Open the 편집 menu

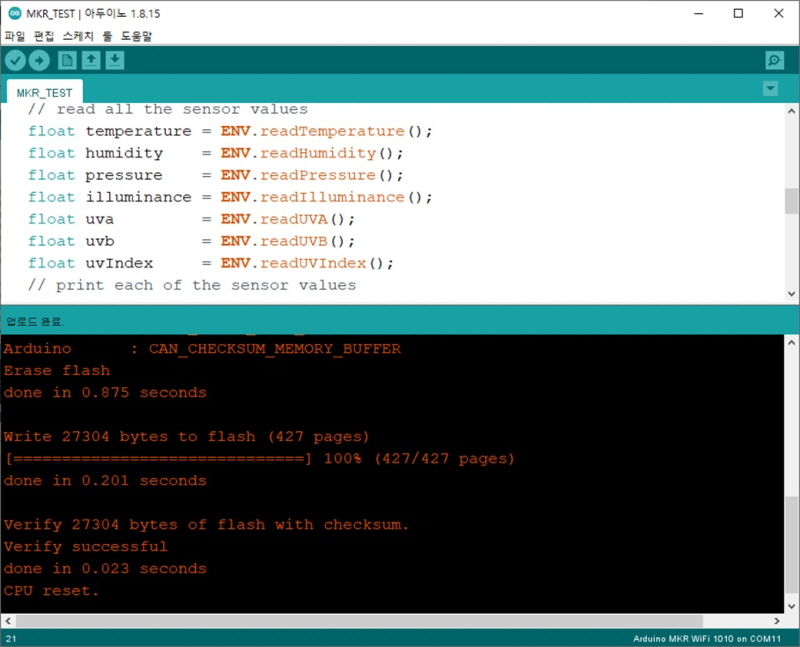pos(44,36)
